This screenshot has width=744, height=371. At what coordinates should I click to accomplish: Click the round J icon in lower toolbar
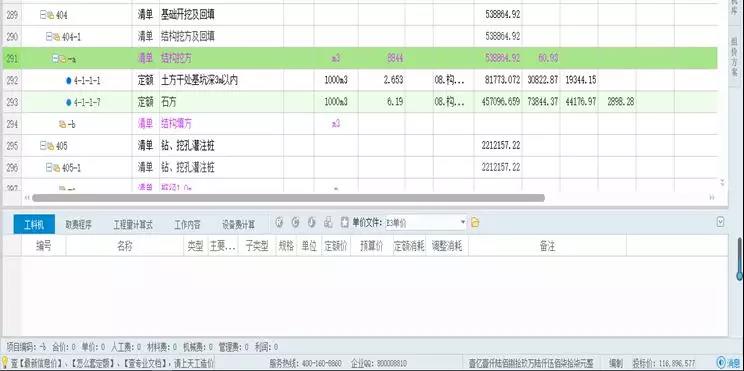pyautogui.click(x=311, y=223)
